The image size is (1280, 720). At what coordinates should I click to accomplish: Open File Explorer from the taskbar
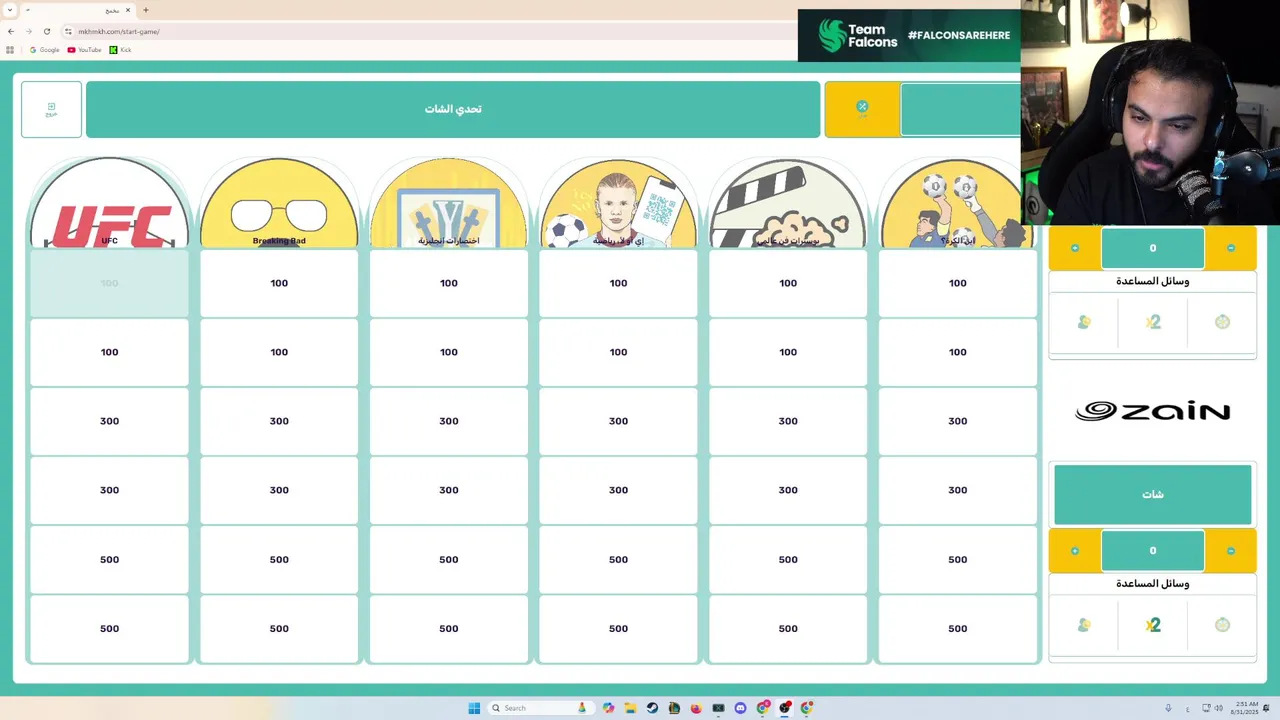630,708
